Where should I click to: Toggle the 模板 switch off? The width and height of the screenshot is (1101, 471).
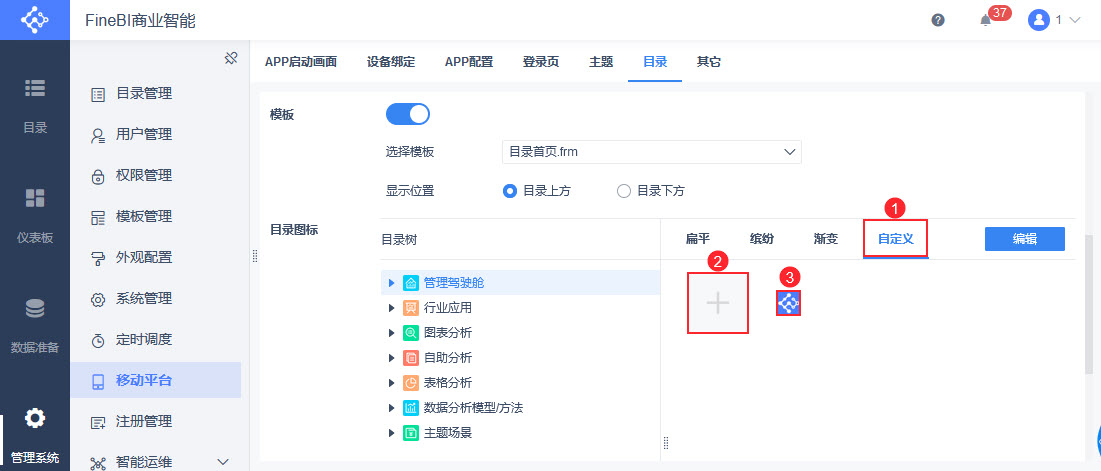pyautogui.click(x=407, y=114)
